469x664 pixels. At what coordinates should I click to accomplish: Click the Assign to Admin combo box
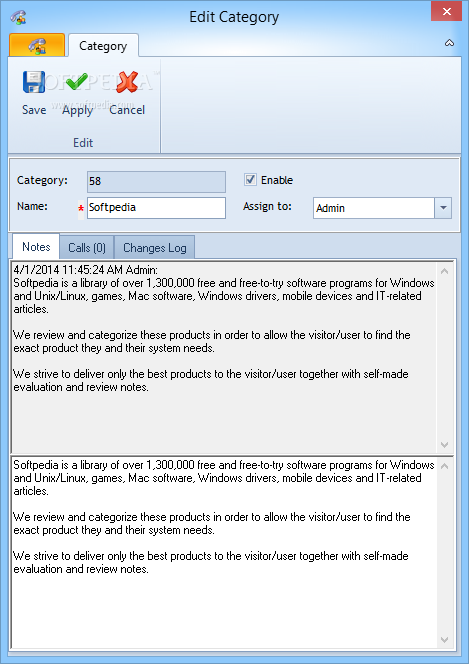(x=382, y=208)
